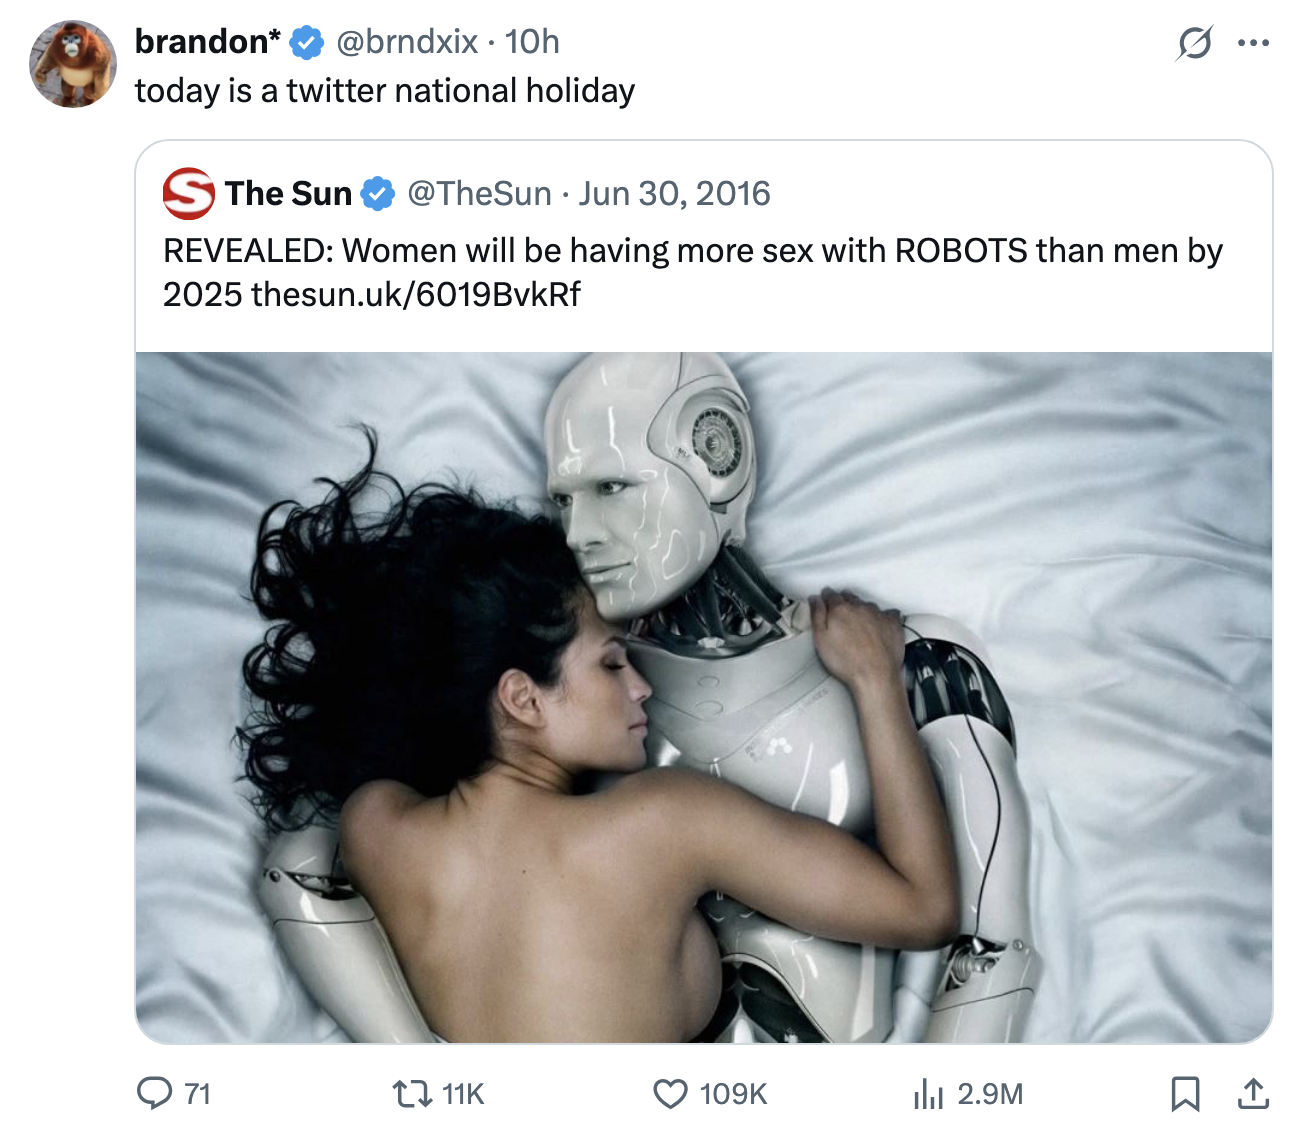The image size is (1306, 1138).
Task: Click brandon's blue verified badge
Action: [x=306, y=43]
